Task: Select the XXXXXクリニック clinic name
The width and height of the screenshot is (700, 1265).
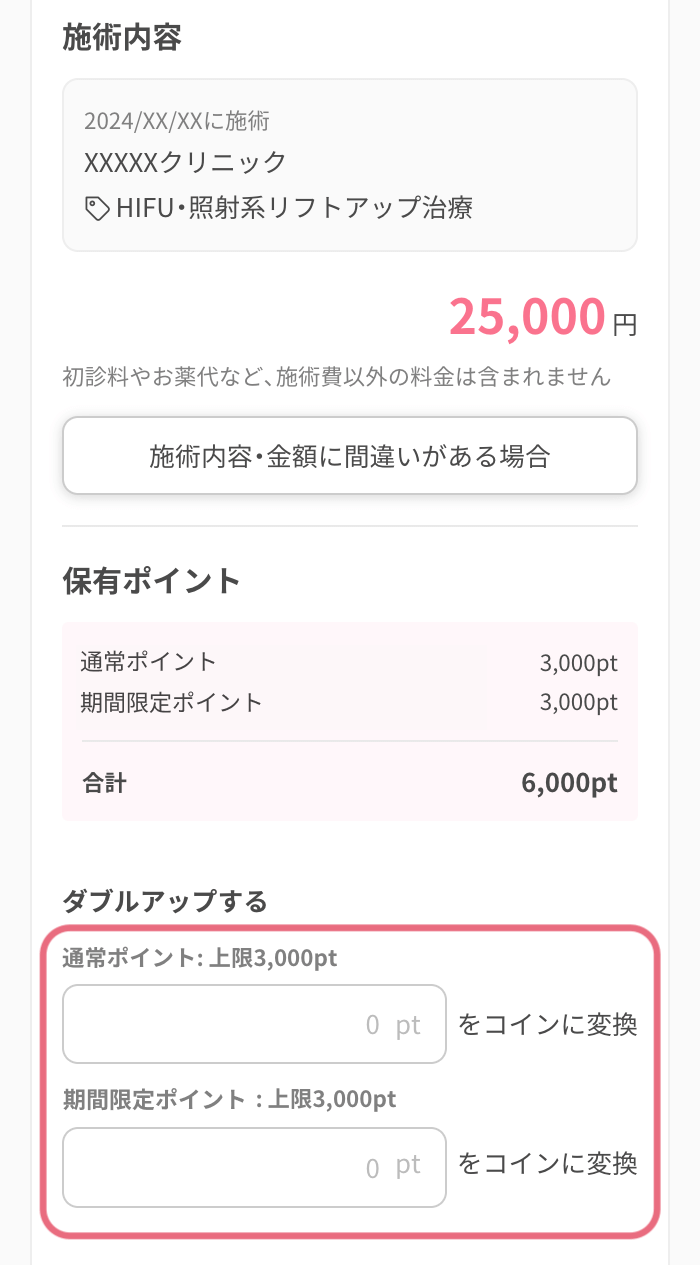Action: (186, 162)
